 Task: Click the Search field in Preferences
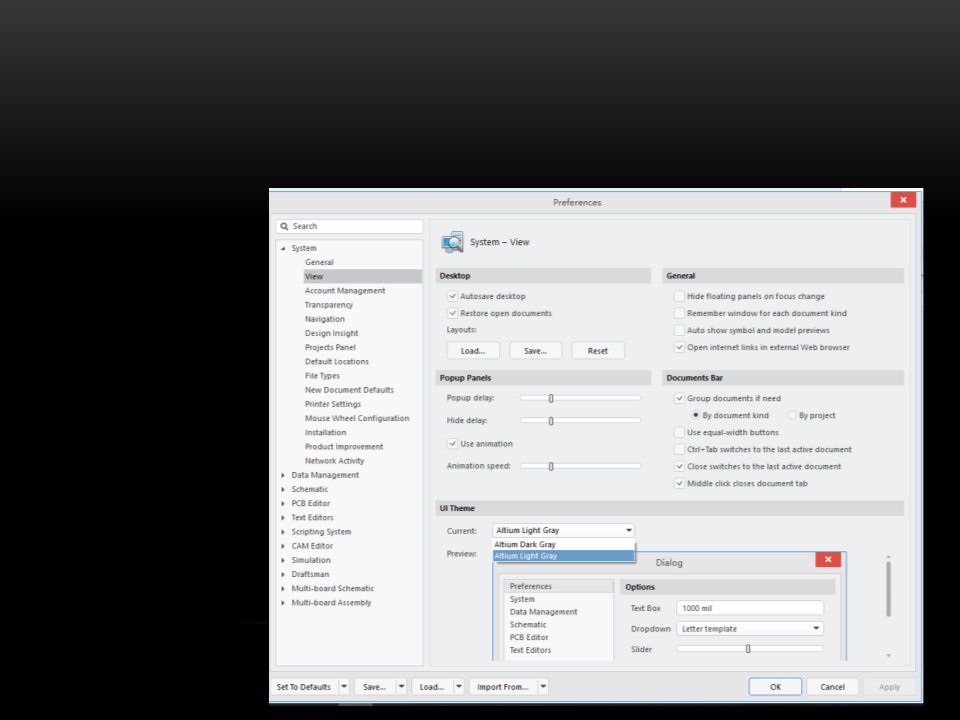(350, 227)
